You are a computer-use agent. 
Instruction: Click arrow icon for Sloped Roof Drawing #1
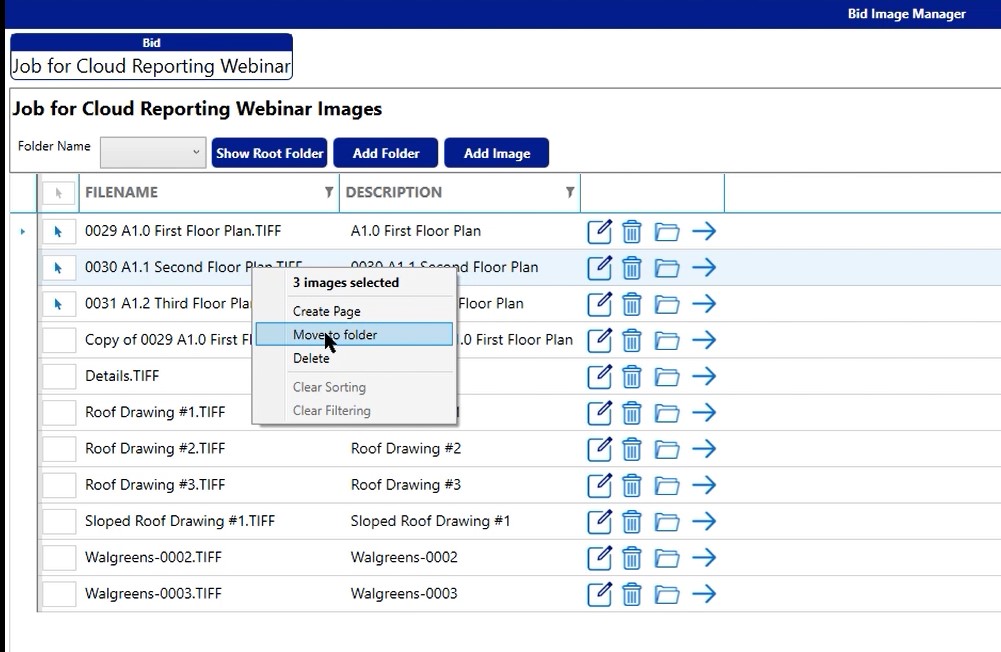(704, 521)
